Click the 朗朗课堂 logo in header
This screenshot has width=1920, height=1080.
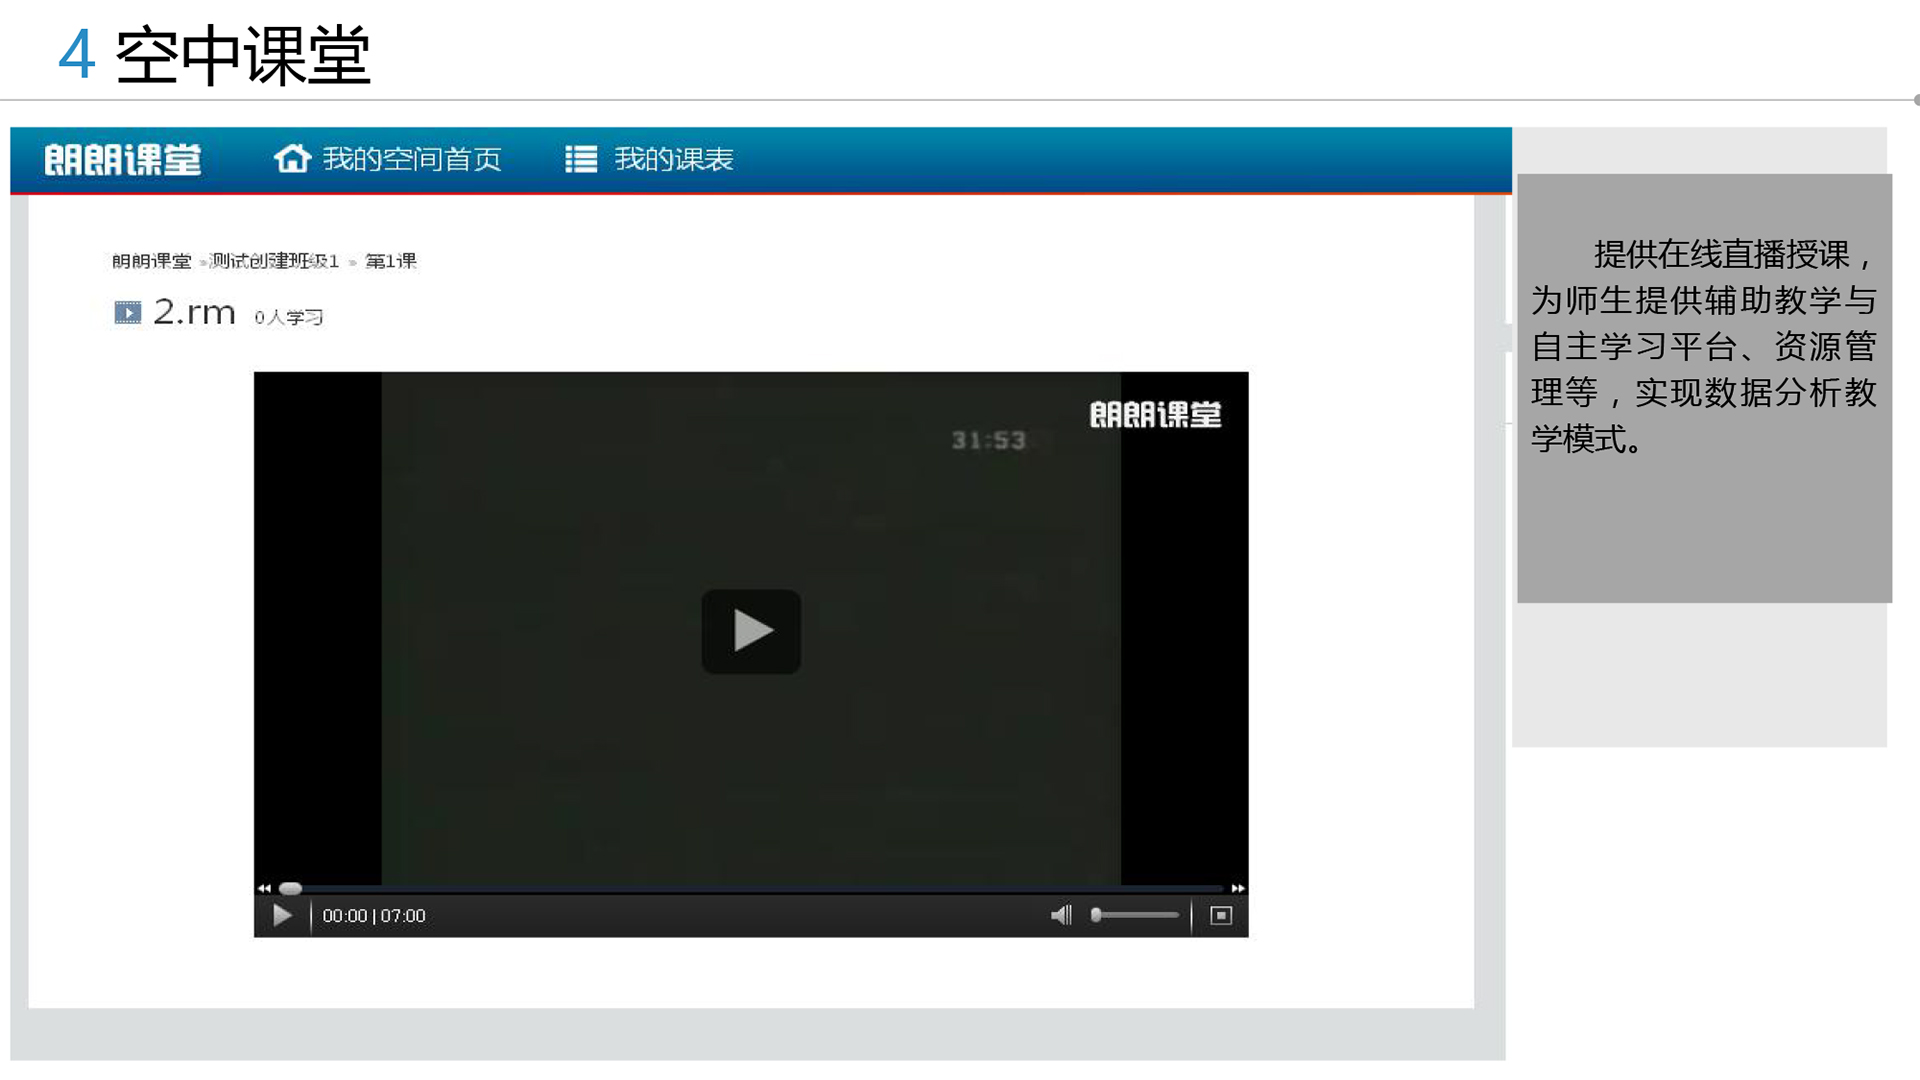123,160
